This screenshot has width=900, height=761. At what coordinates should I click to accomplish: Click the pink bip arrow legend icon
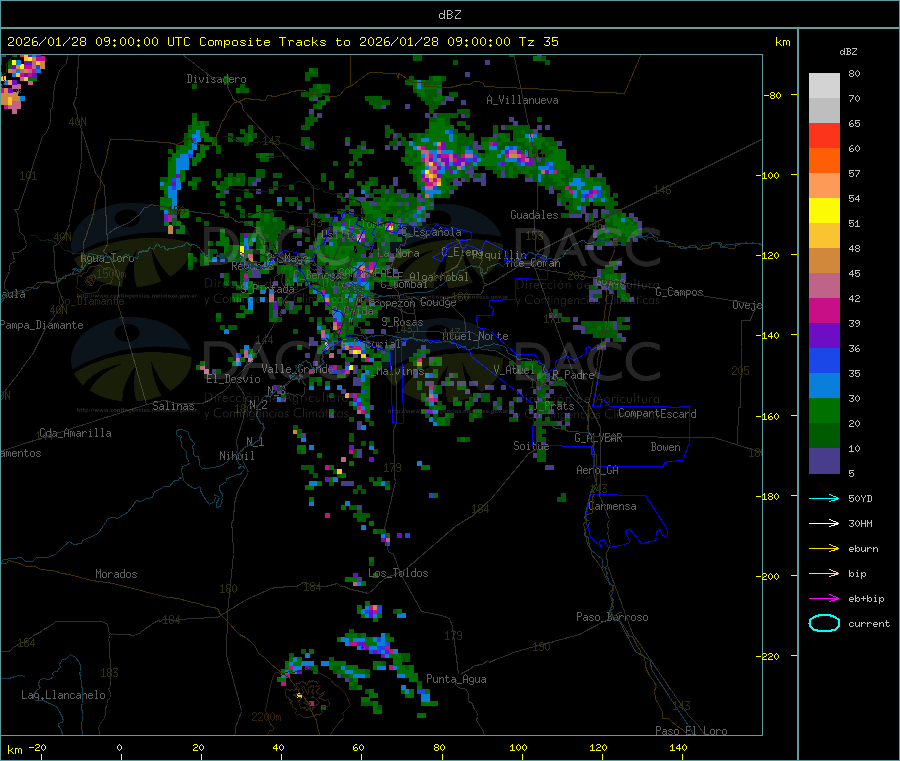point(824,573)
